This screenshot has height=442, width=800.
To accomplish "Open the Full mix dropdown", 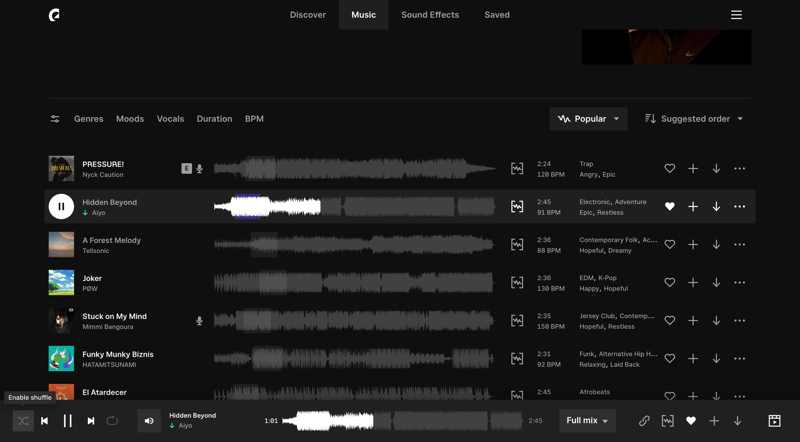I will click(587, 421).
